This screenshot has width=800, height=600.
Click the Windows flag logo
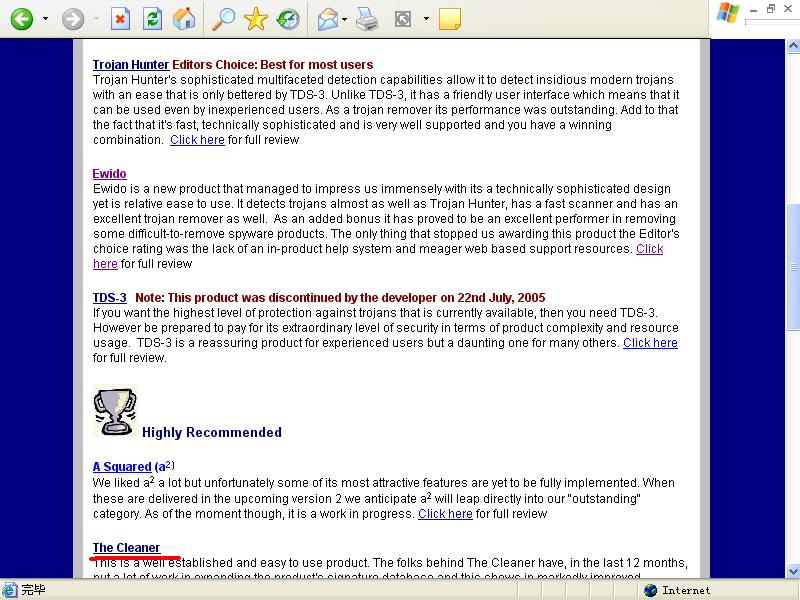coord(728,13)
